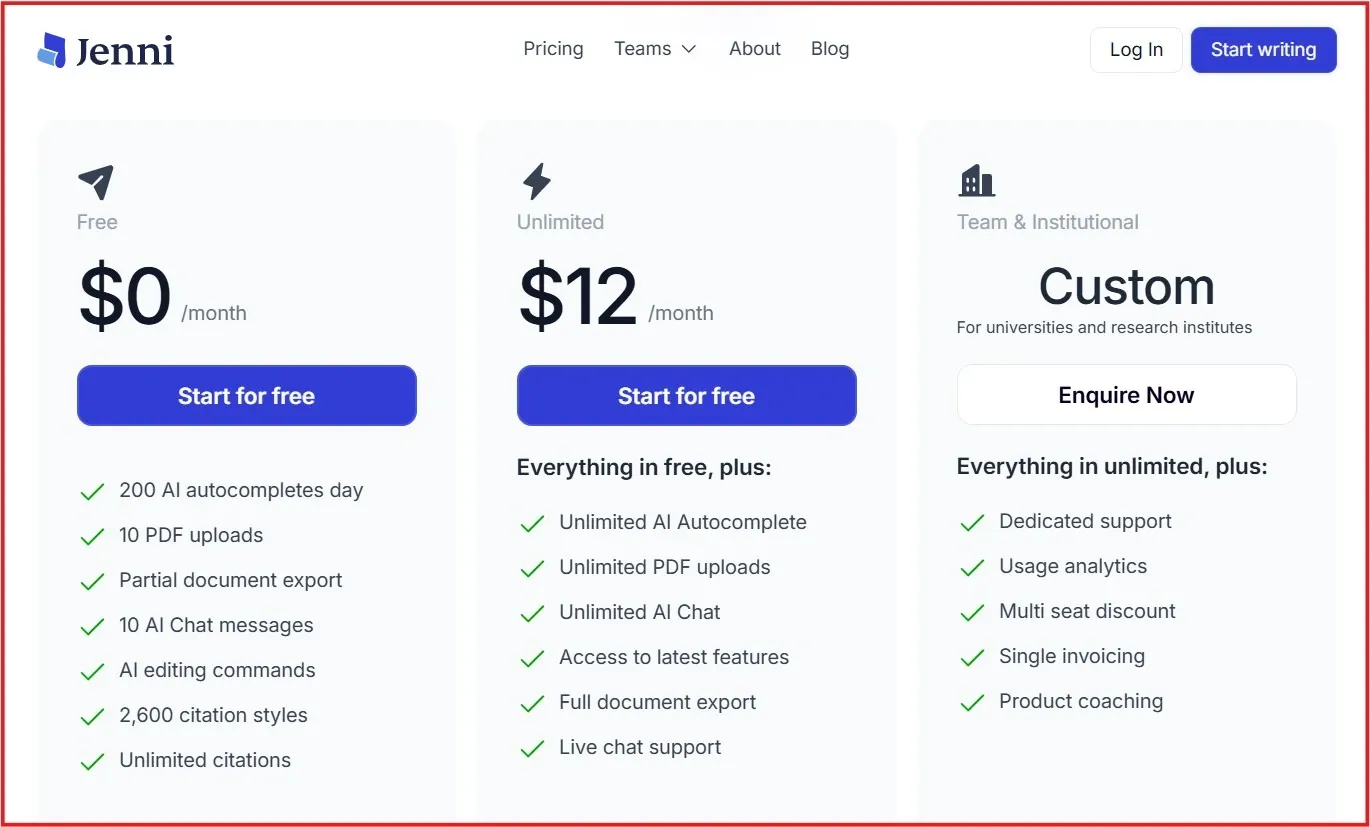This screenshot has width=1370, height=827.
Task: Click the Jenni logo icon
Action: (x=52, y=50)
